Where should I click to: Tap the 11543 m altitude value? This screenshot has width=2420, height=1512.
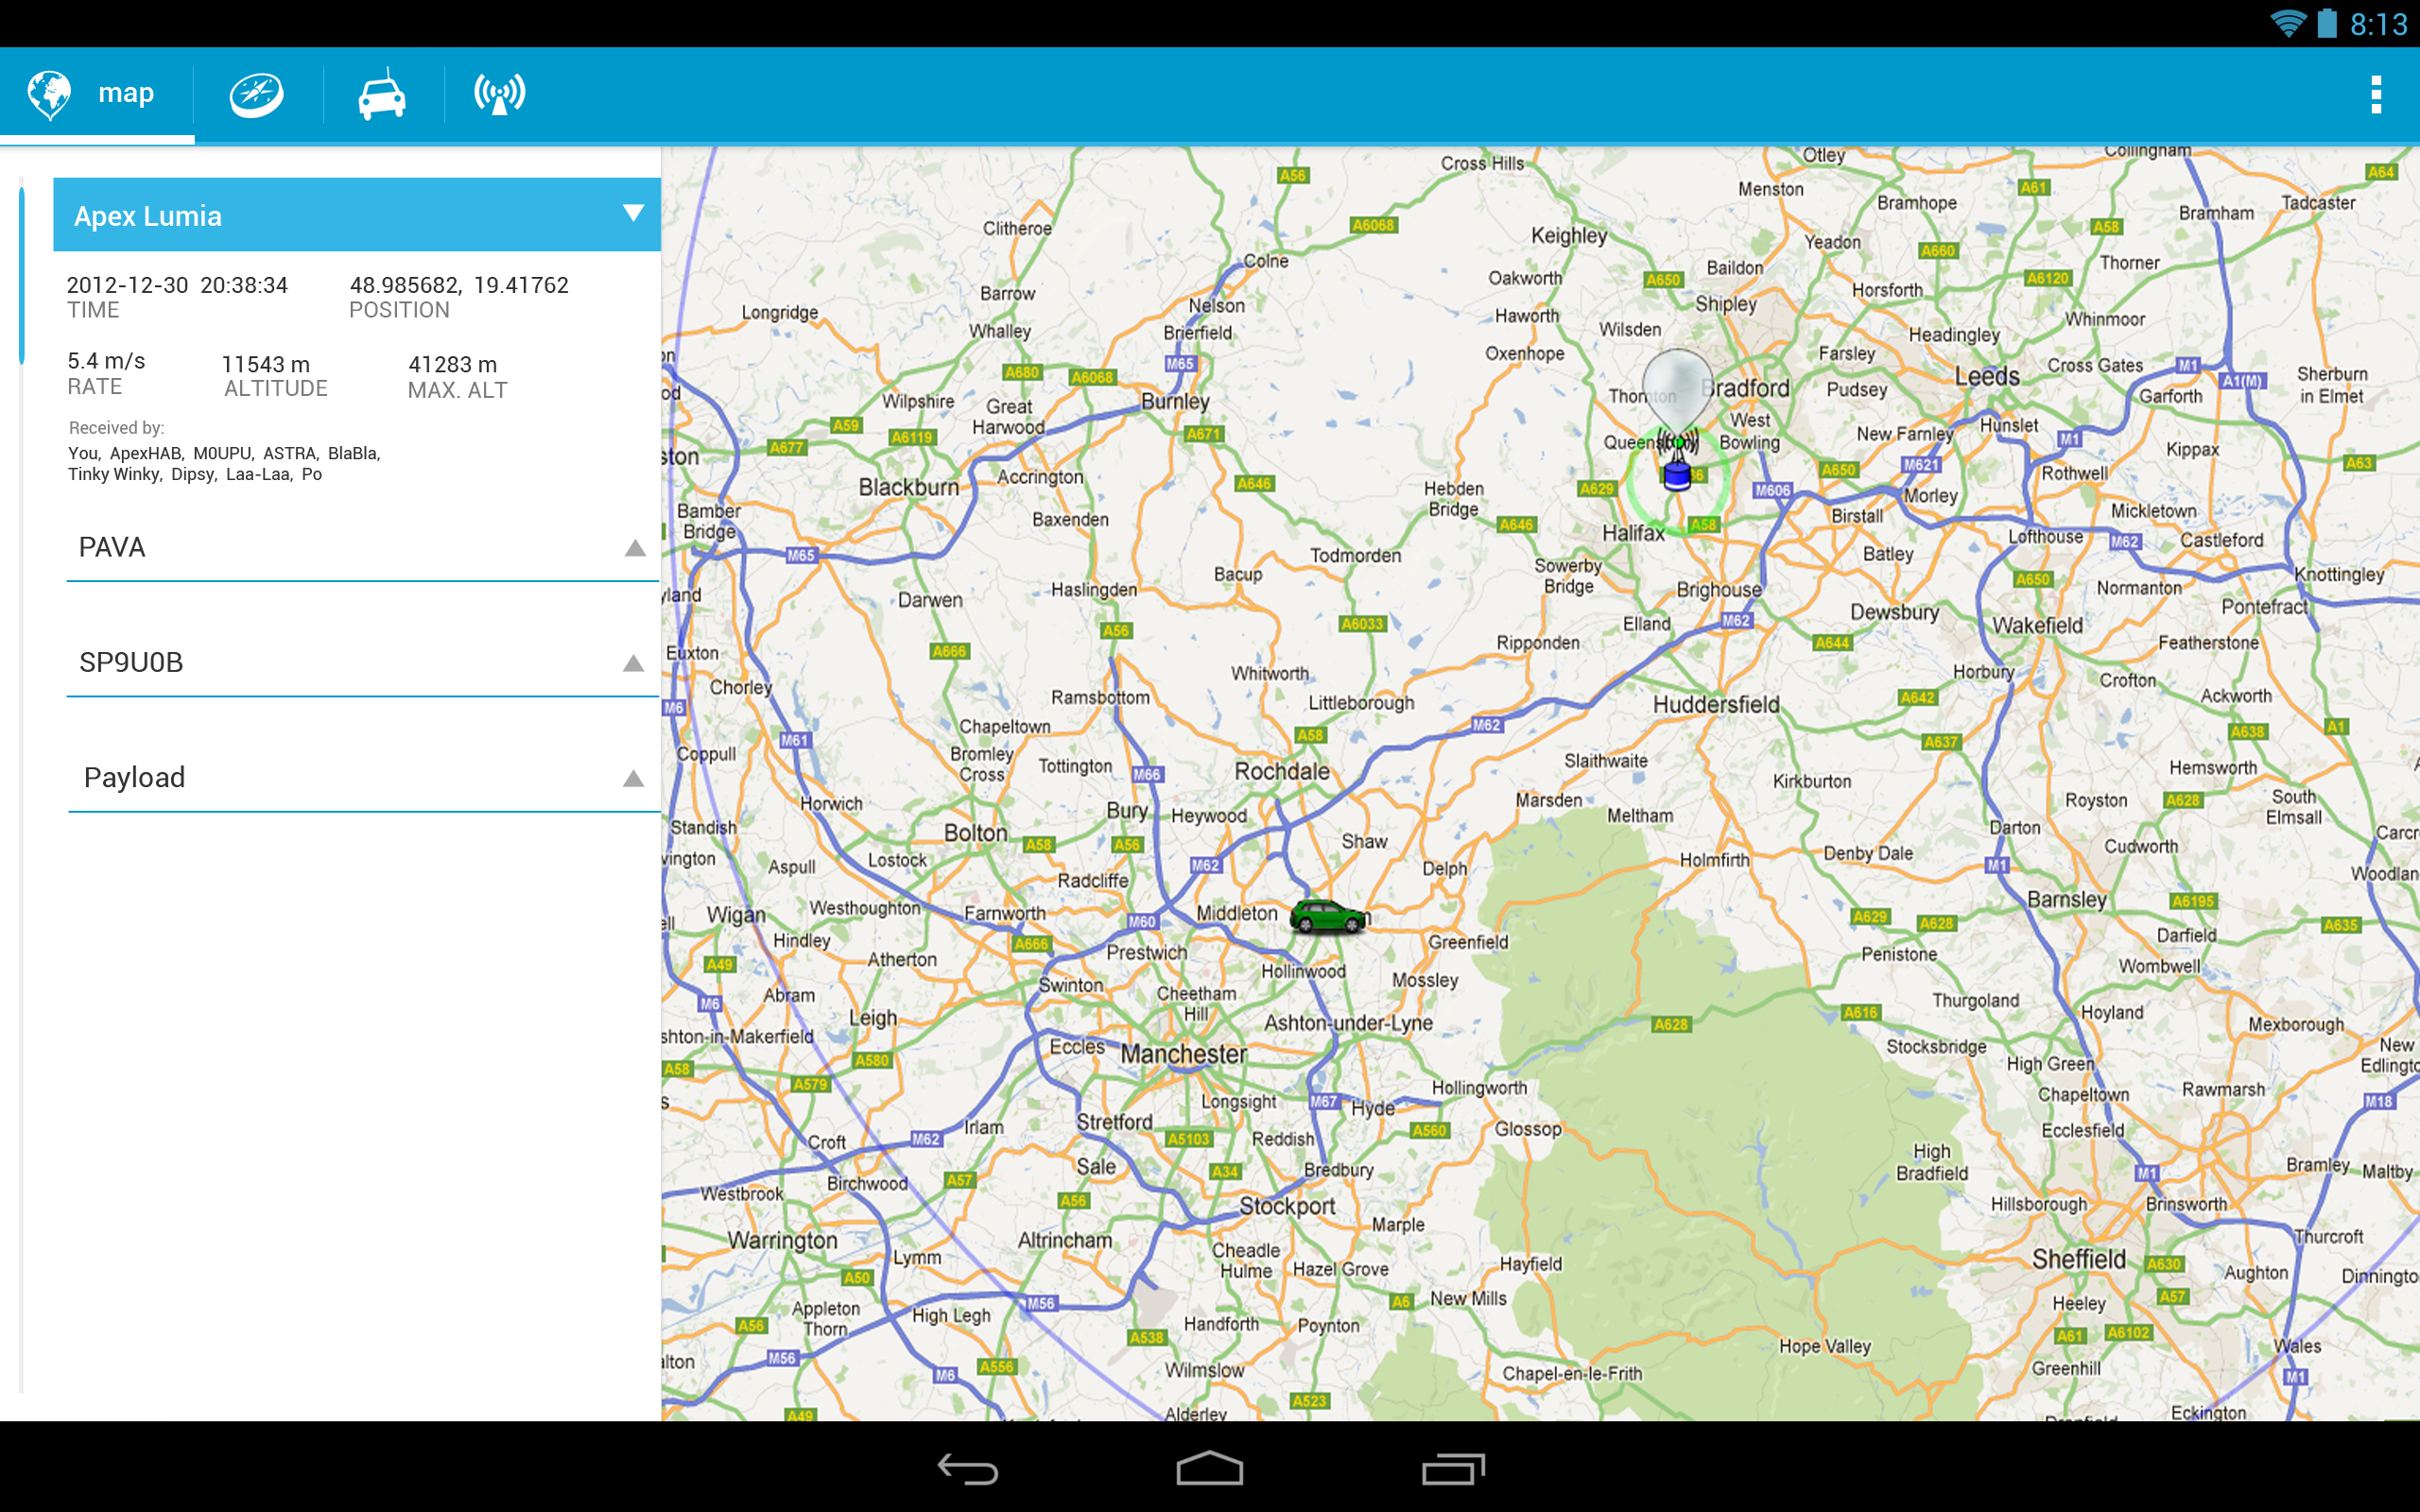coord(265,365)
